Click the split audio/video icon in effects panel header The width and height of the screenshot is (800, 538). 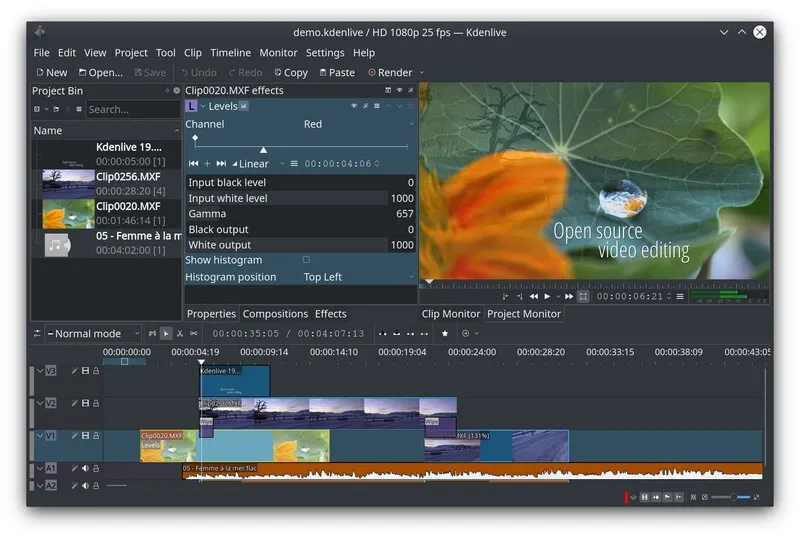coord(388,90)
